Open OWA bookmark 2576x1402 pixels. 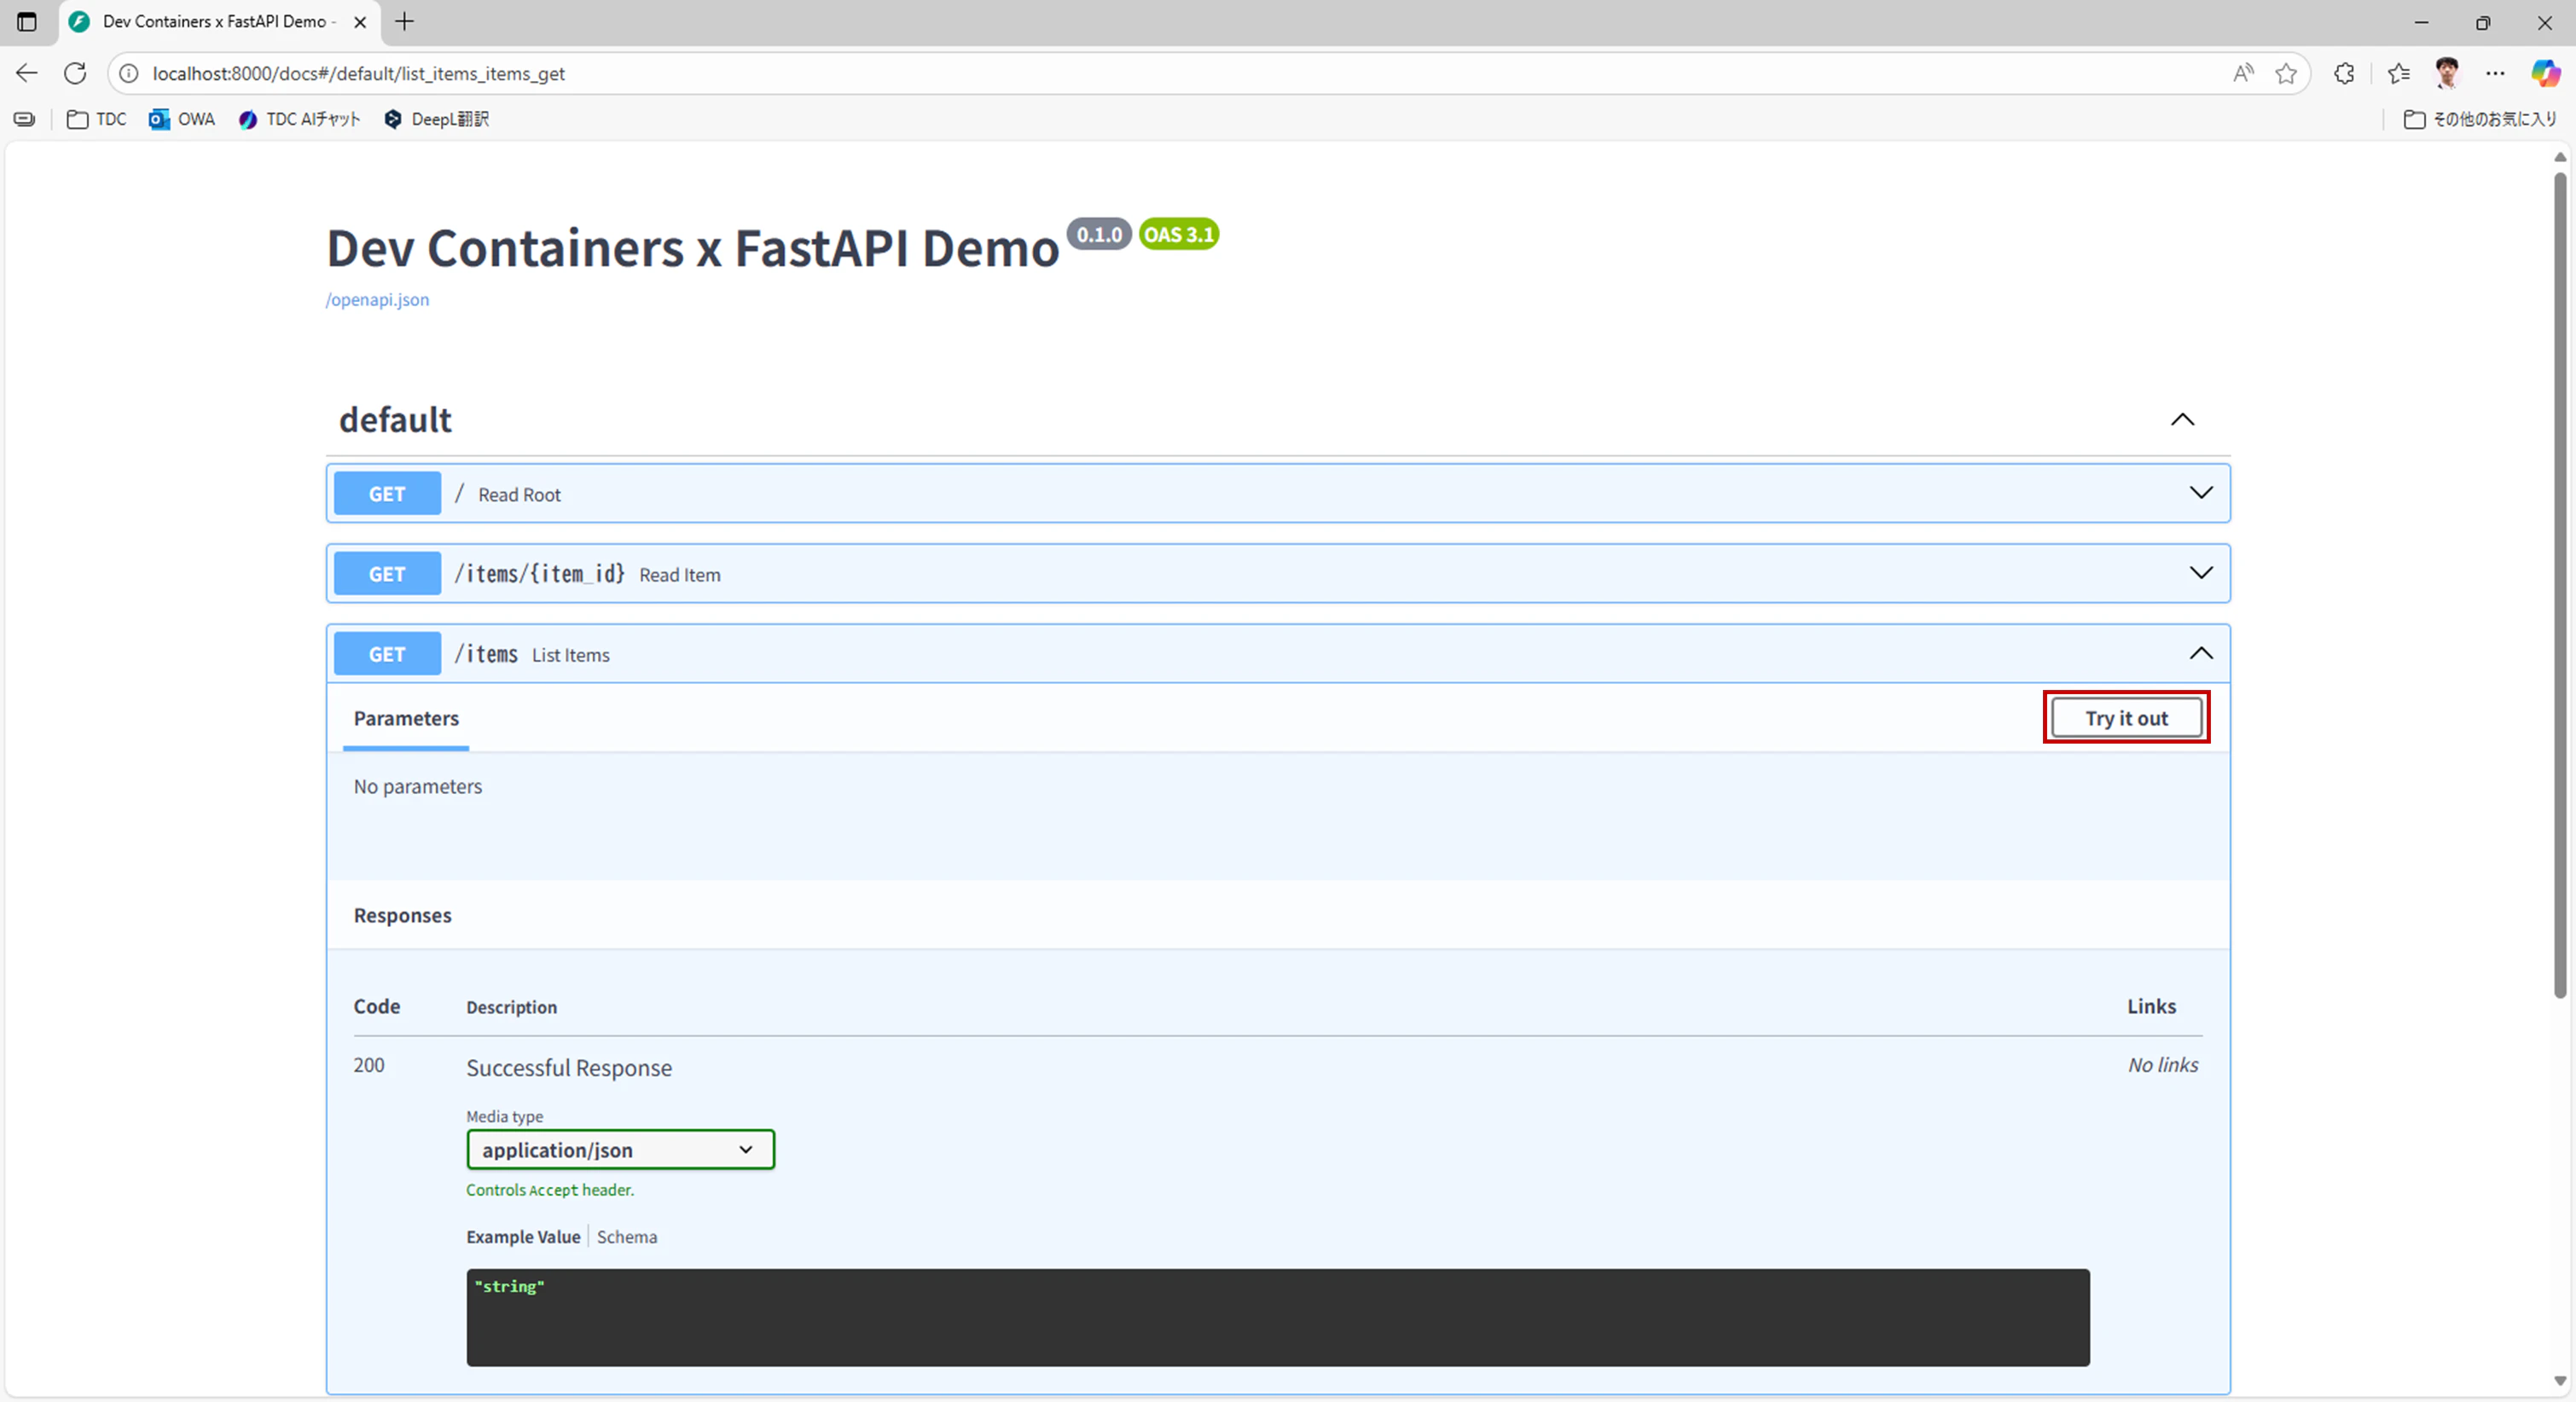click(x=182, y=119)
